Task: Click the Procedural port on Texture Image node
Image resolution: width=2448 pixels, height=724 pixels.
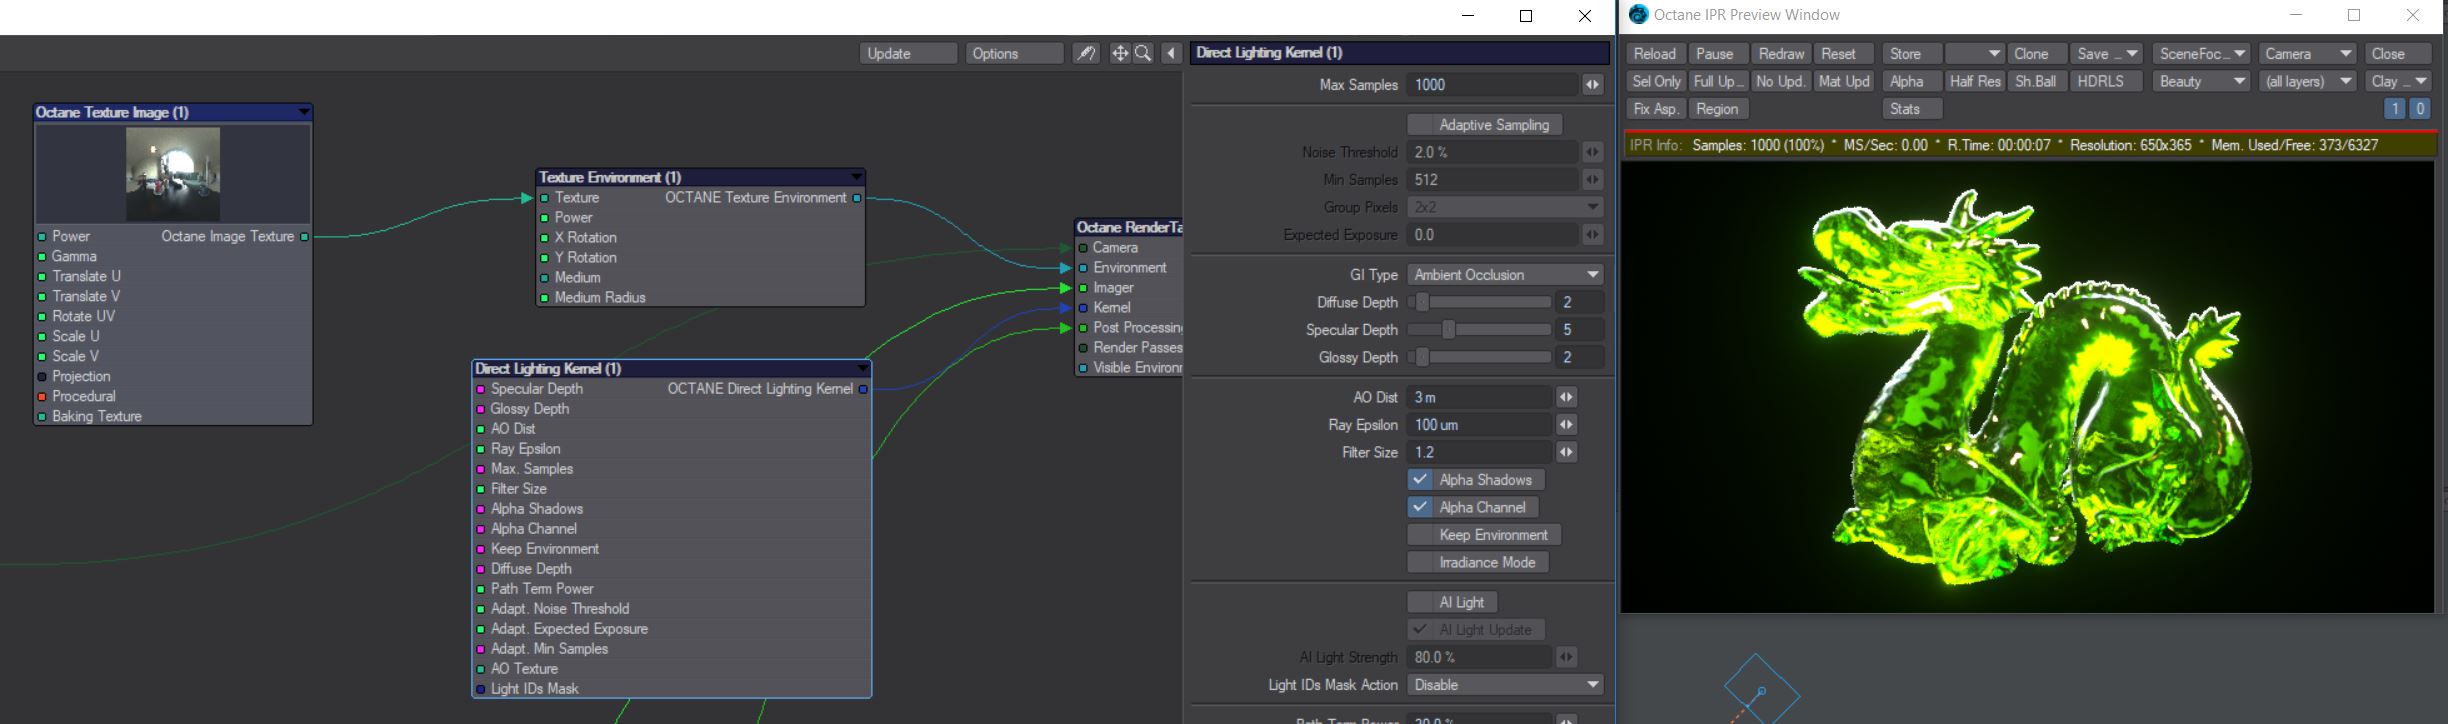Action: click(x=42, y=397)
